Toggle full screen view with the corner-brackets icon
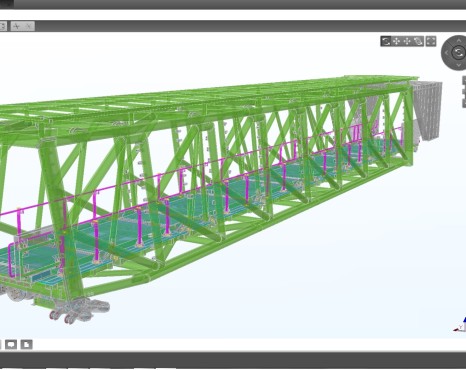The width and height of the screenshot is (466, 370). pos(431,41)
